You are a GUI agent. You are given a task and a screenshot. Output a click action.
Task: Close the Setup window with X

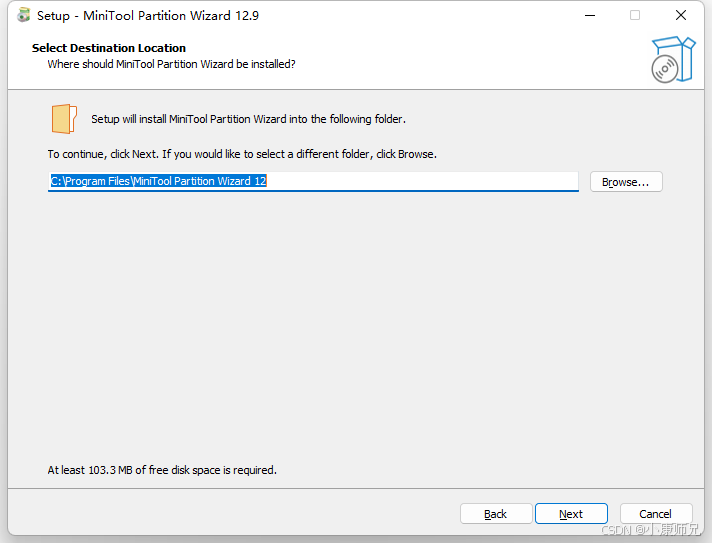click(681, 15)
